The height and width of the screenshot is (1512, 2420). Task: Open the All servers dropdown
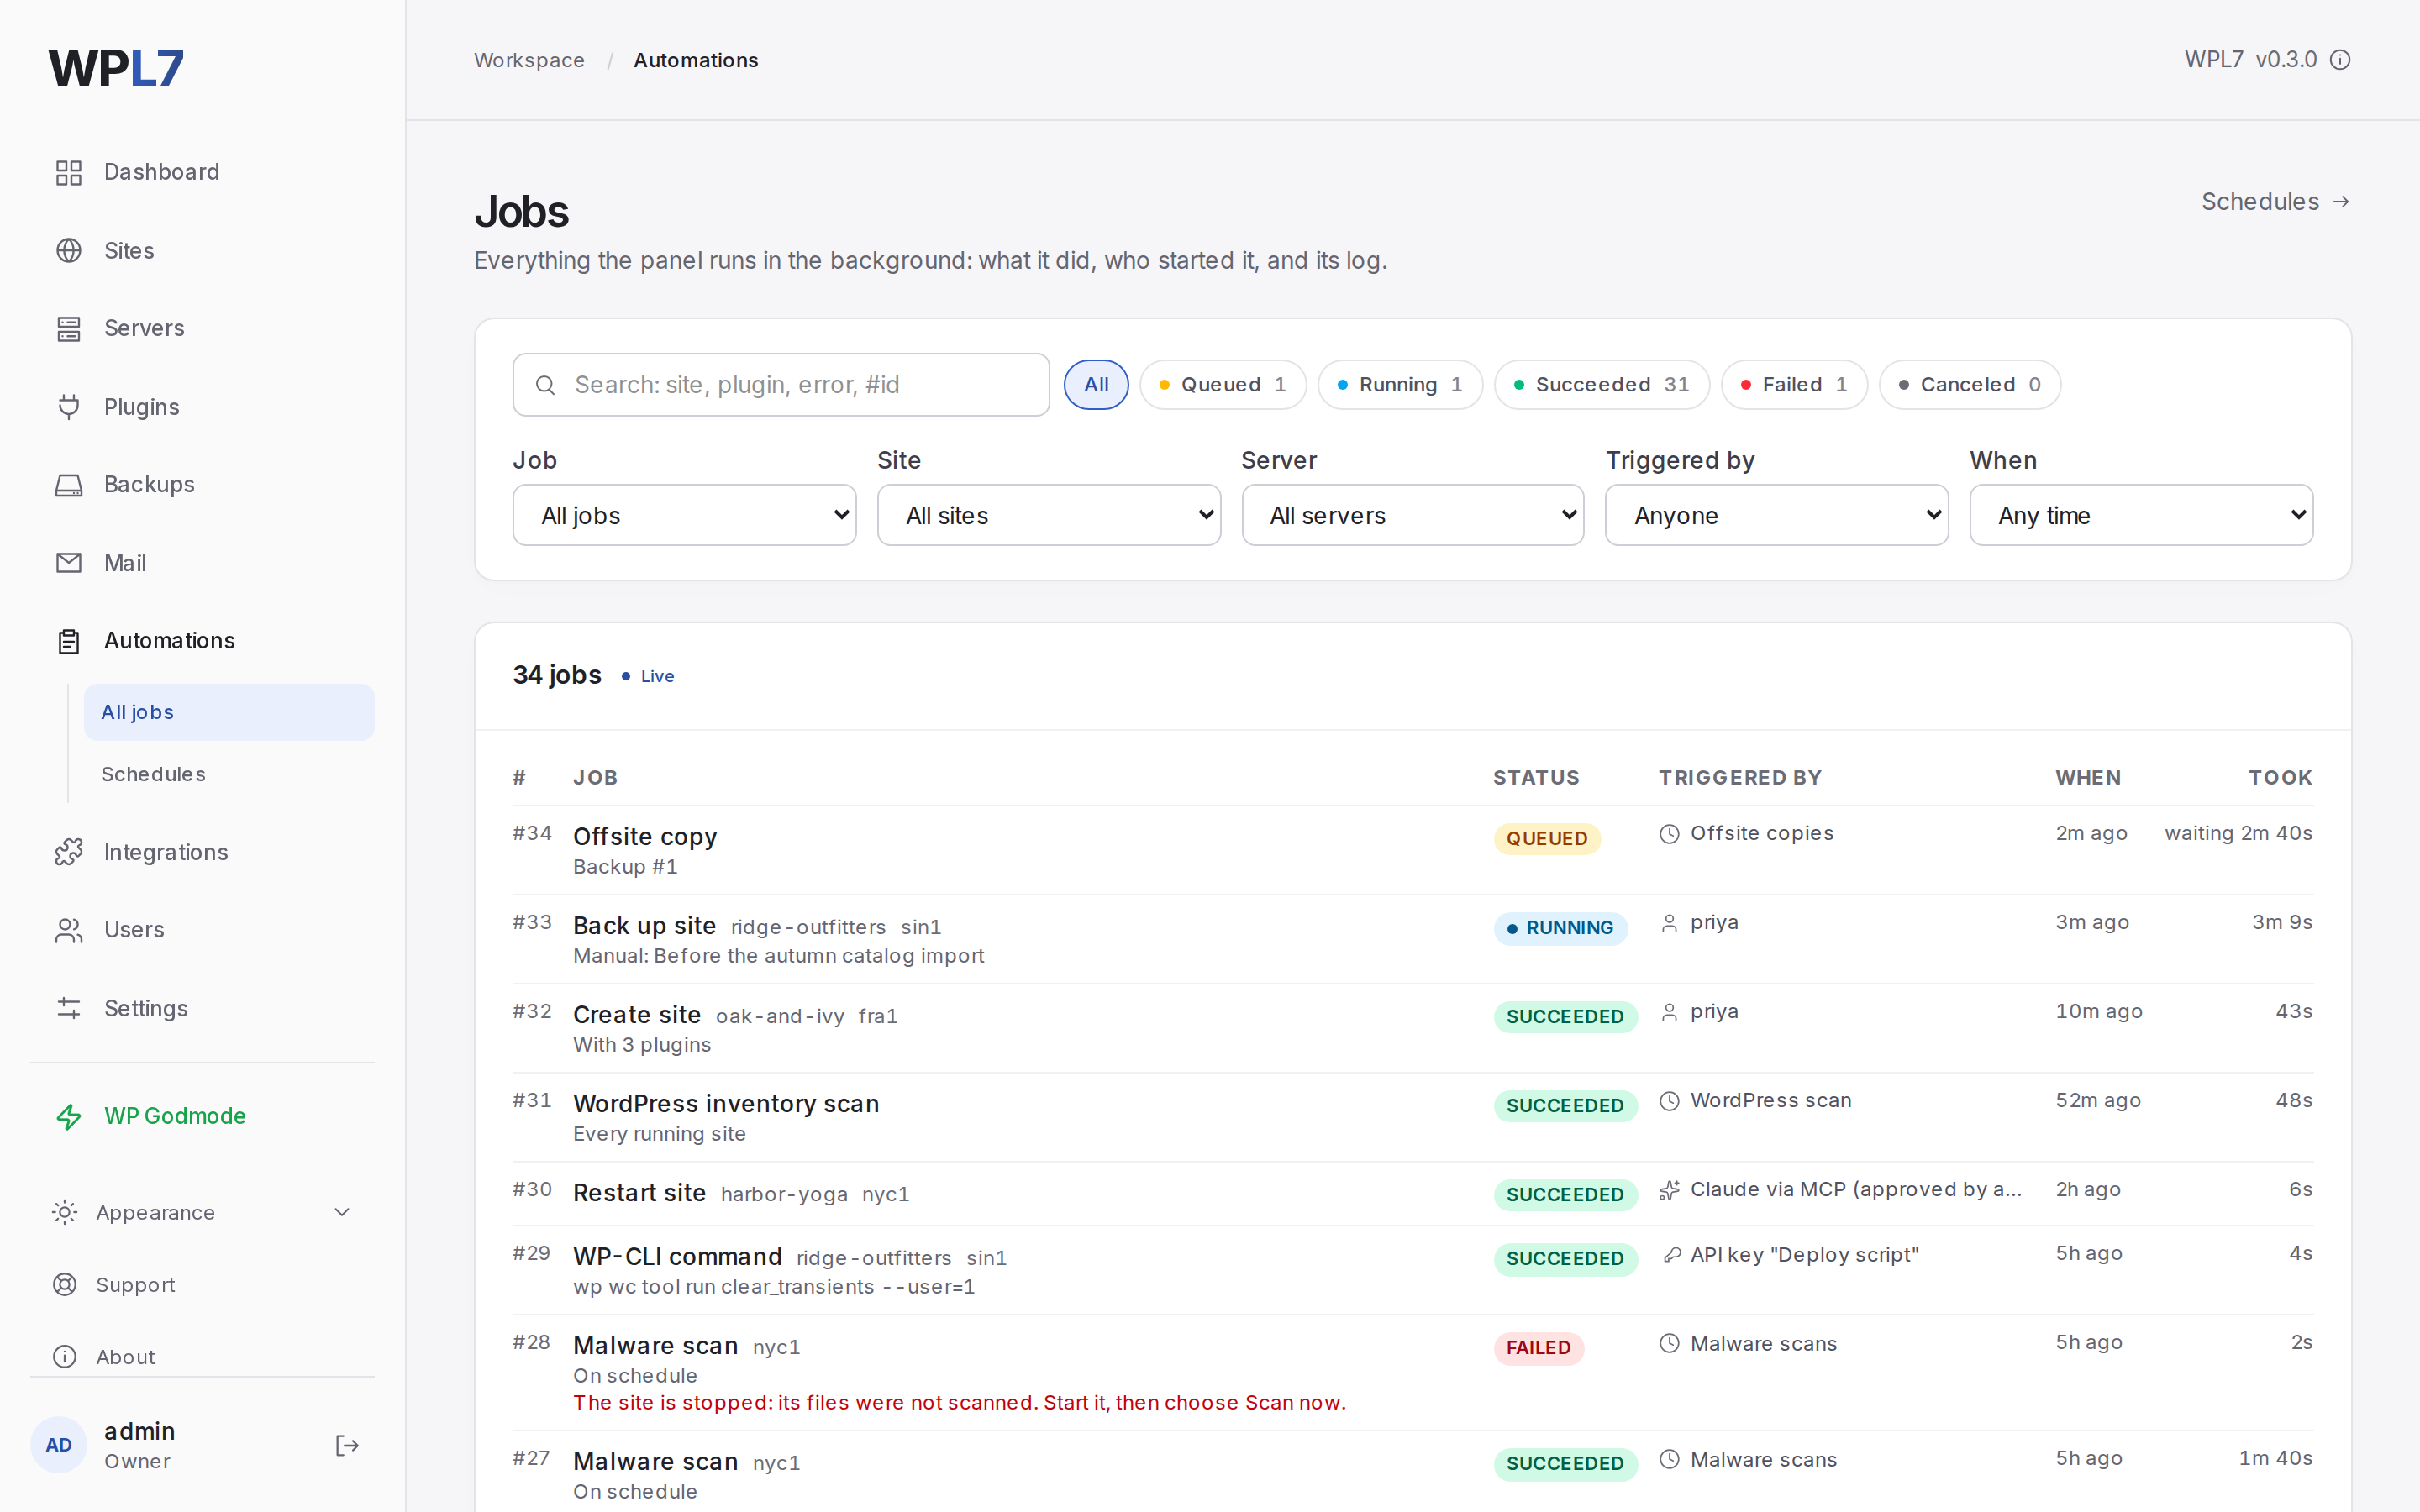[x=1412, y=515]
